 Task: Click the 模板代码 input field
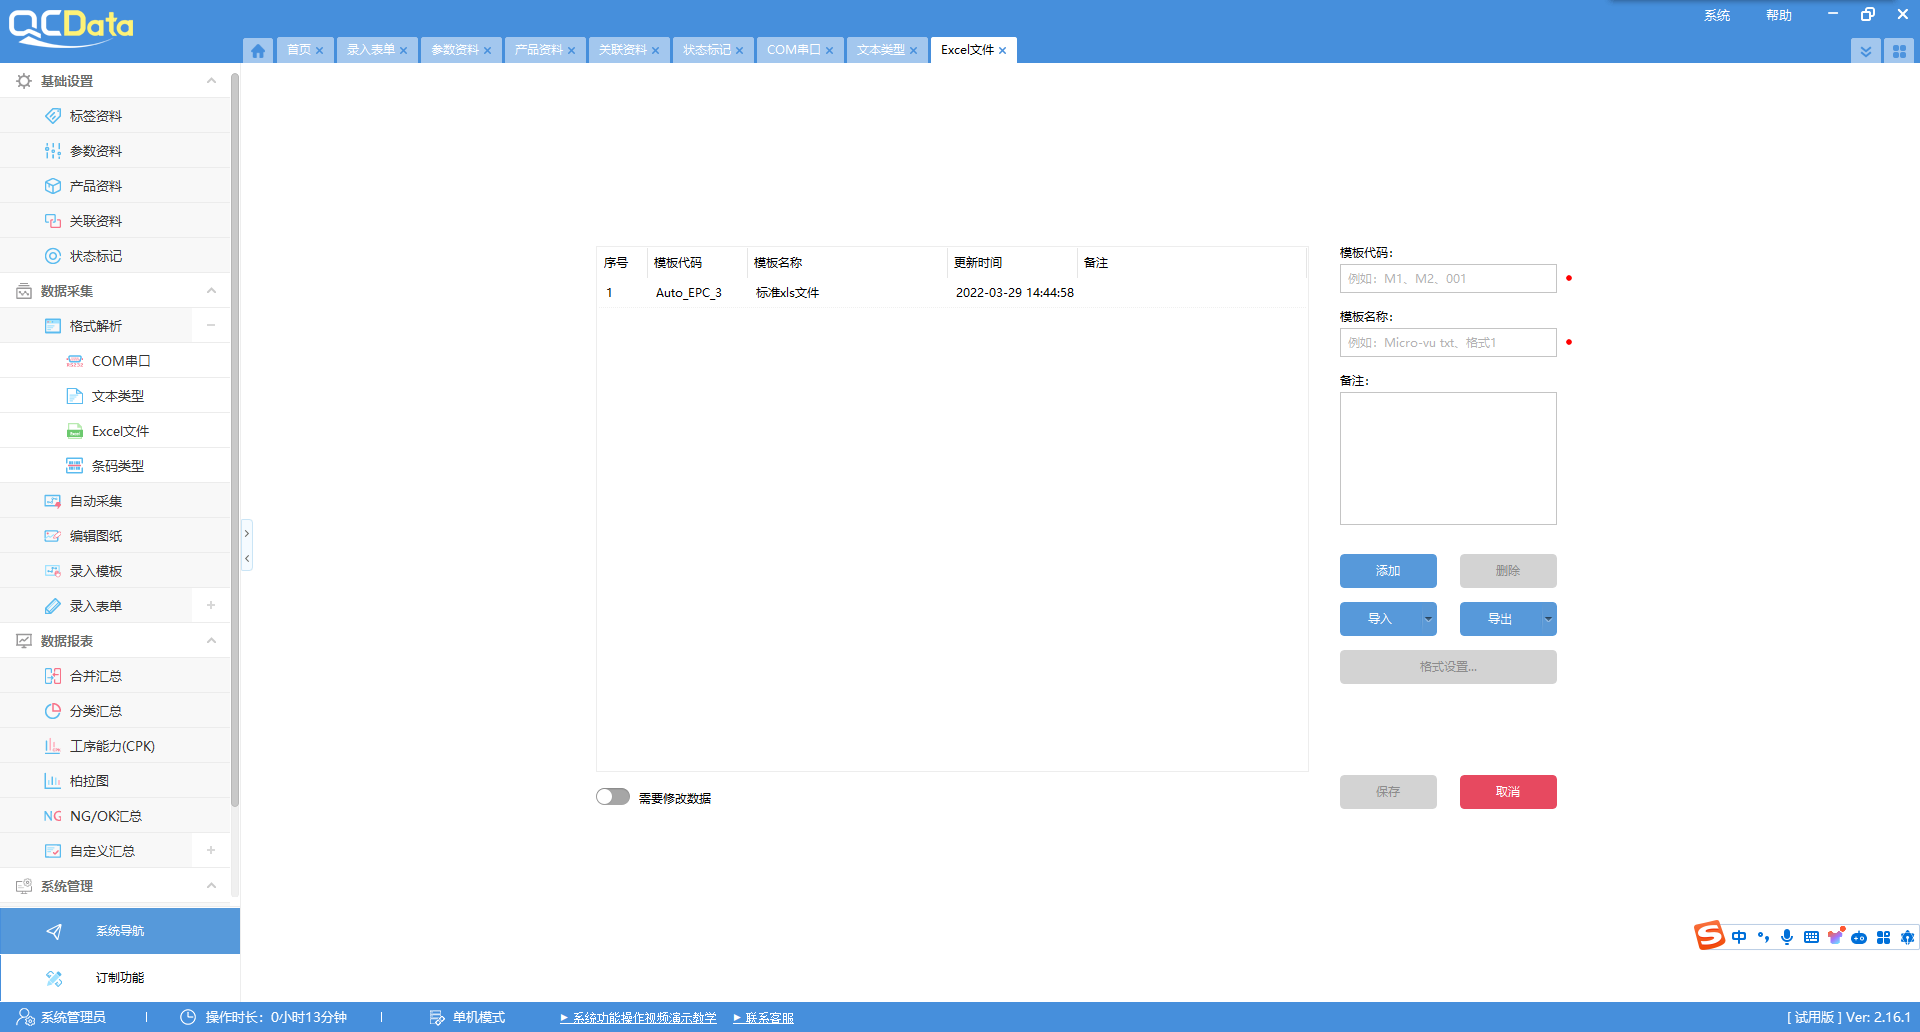pos(1447,279)
